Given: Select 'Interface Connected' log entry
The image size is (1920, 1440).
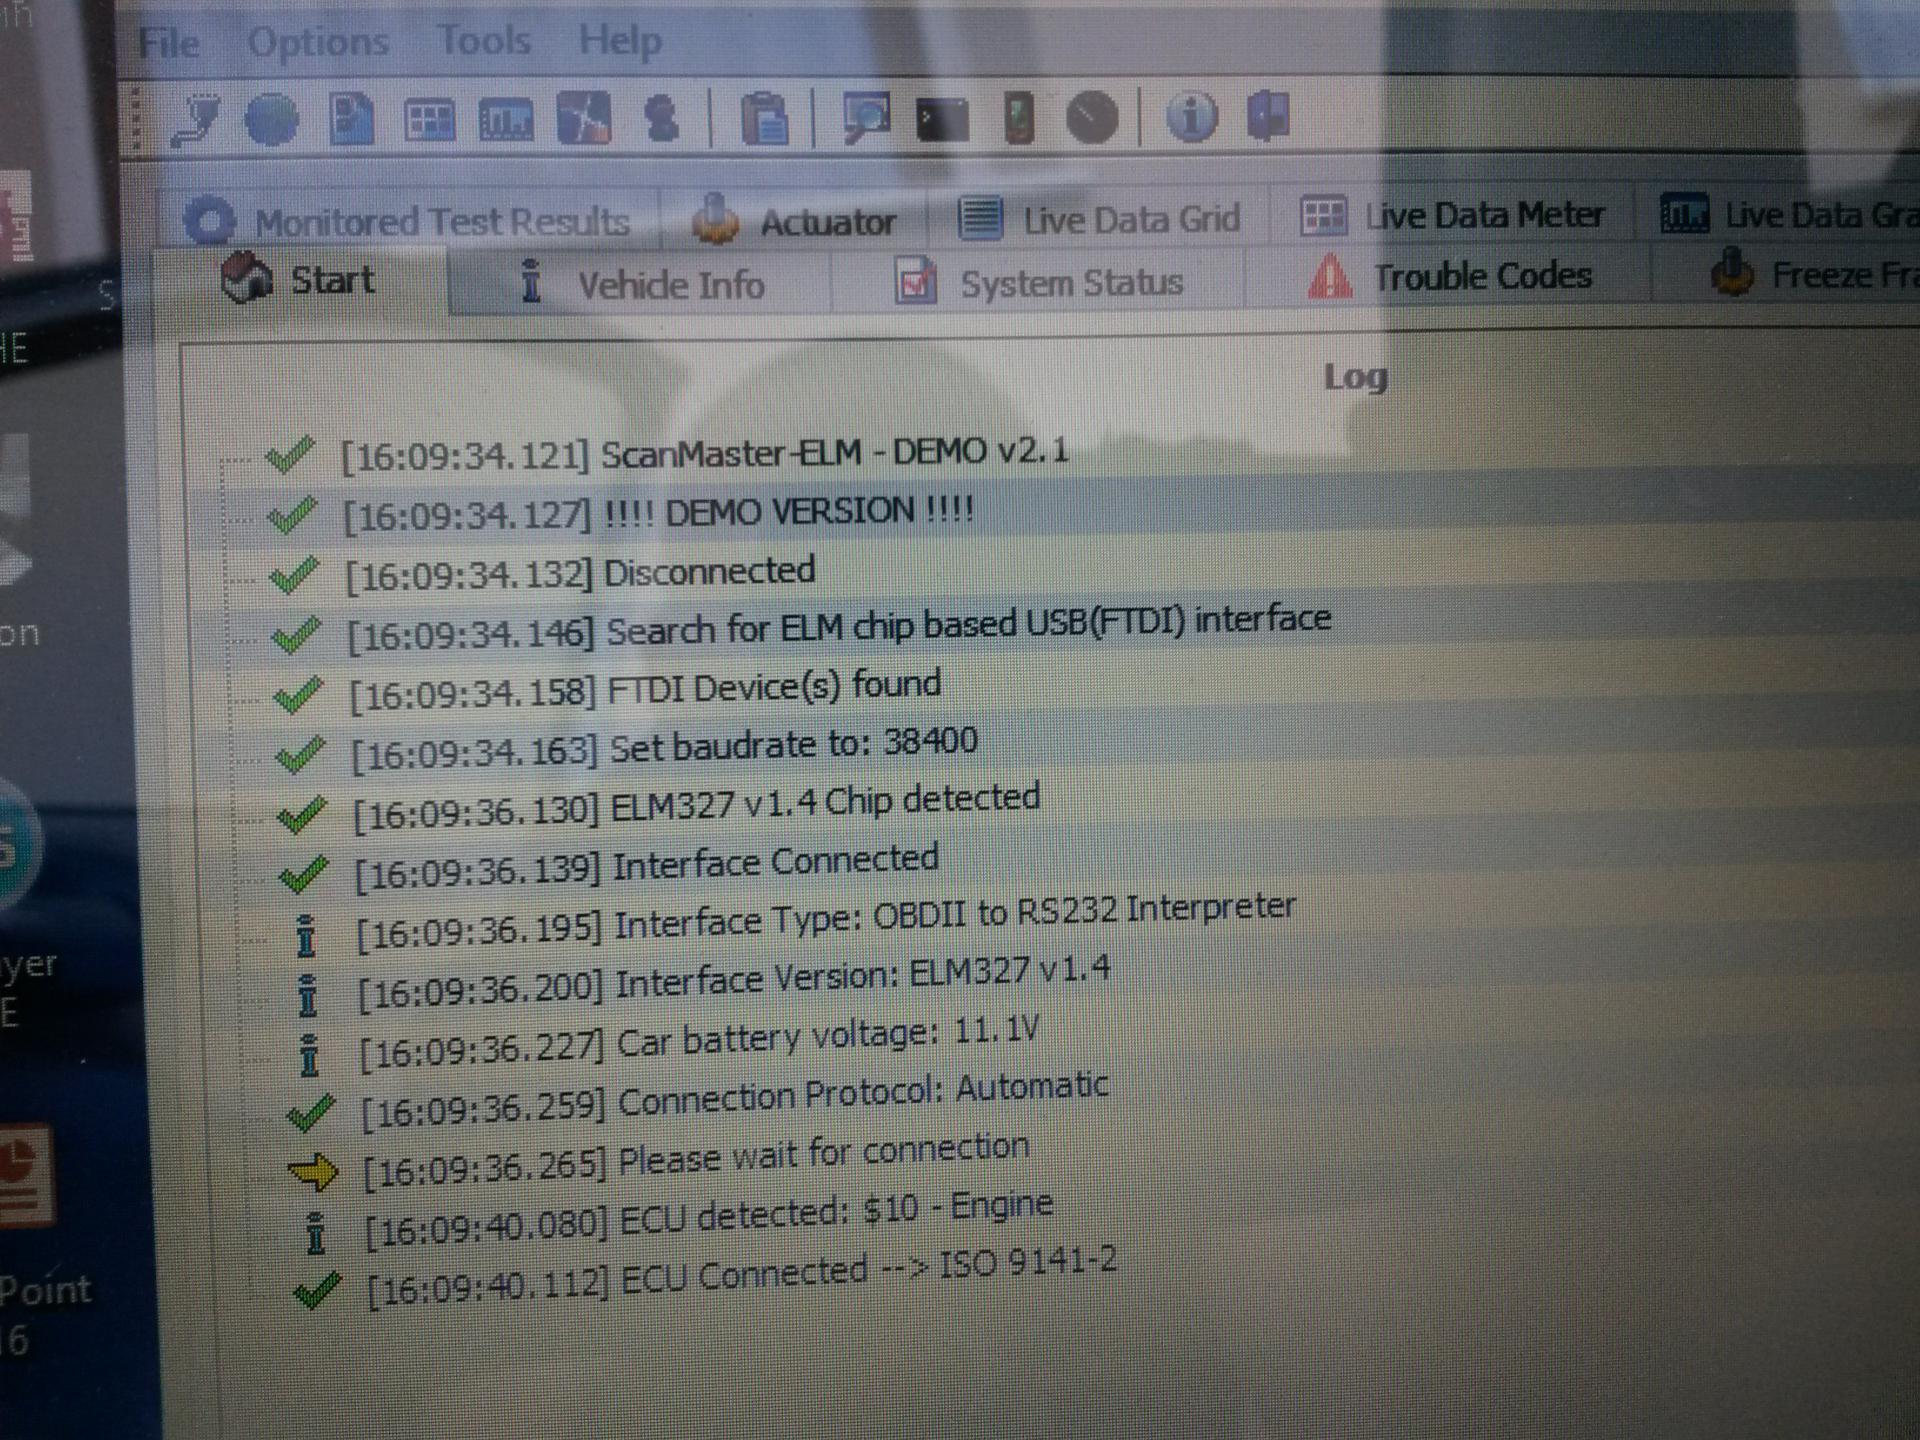Looking at the screenshot, I should pos(647,865).
